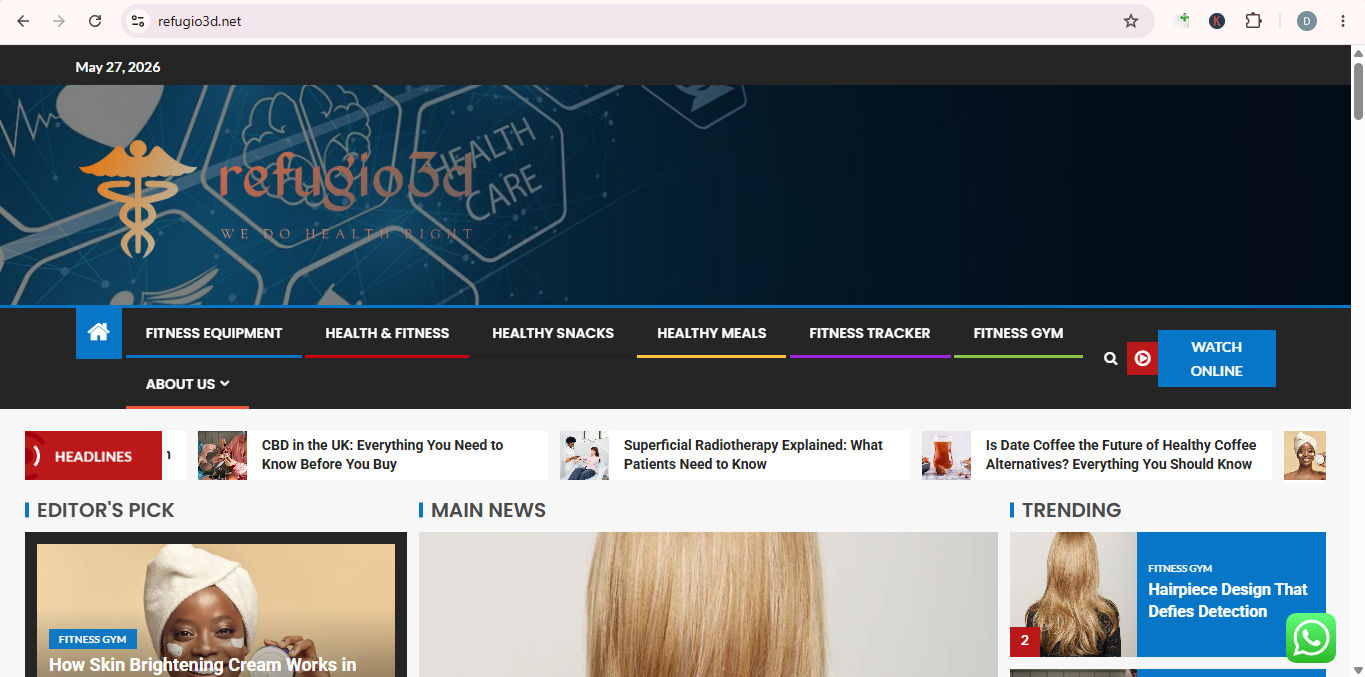
Task: Open the Chrome three-dot menu
Action: pos(1343,21)
